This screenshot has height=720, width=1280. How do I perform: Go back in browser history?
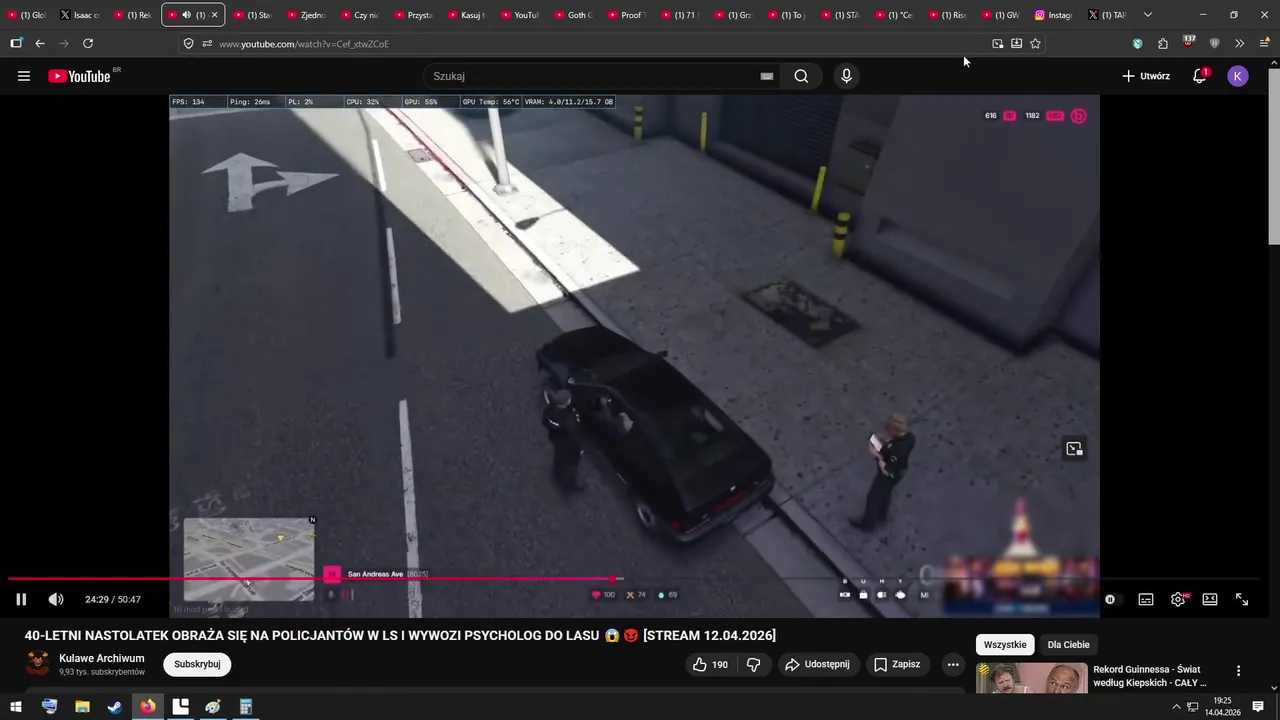[x=40, y=43]
